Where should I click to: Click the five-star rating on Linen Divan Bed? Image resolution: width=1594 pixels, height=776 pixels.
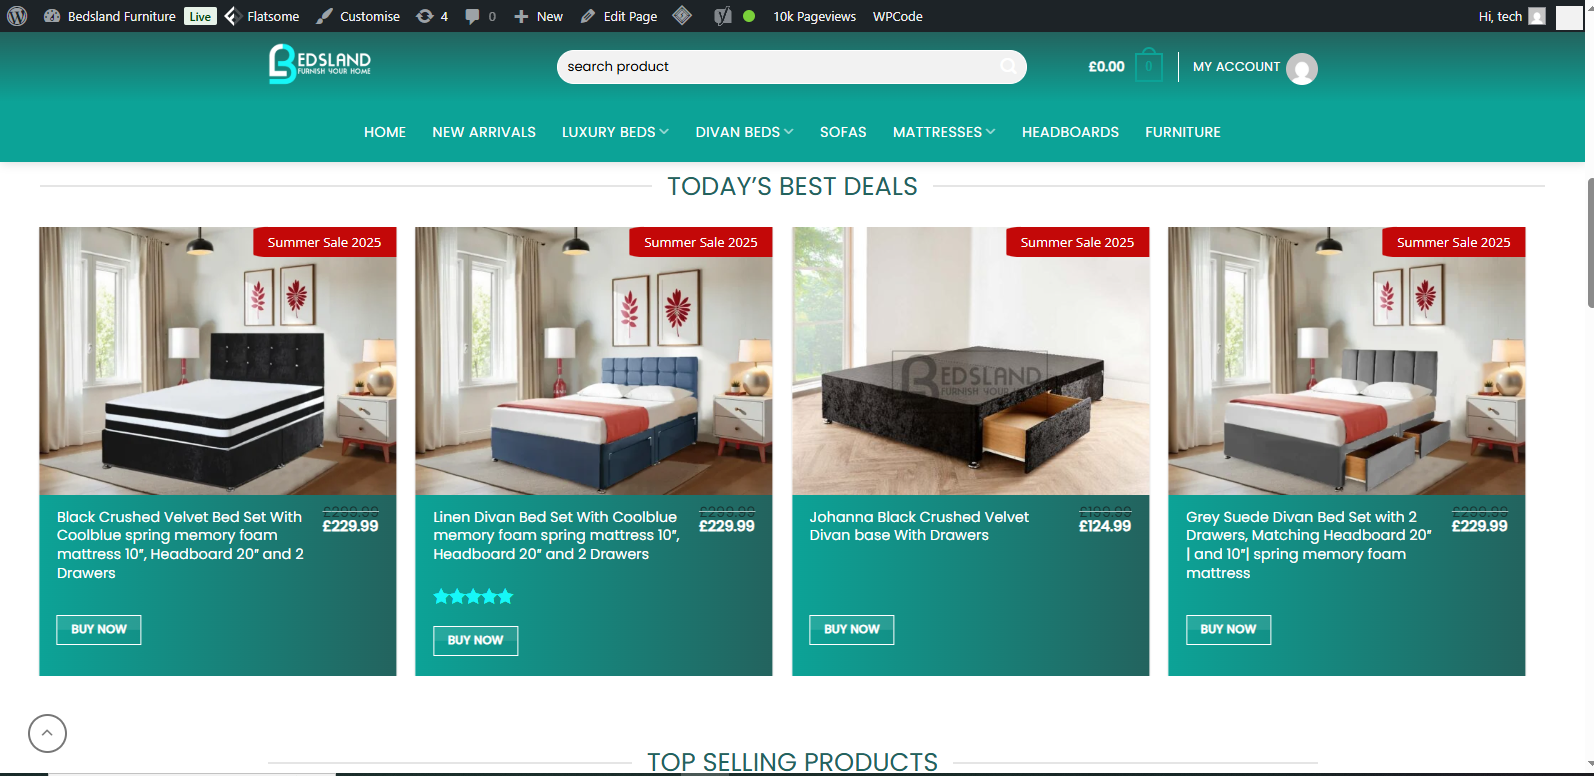click(x=473, y=597)
